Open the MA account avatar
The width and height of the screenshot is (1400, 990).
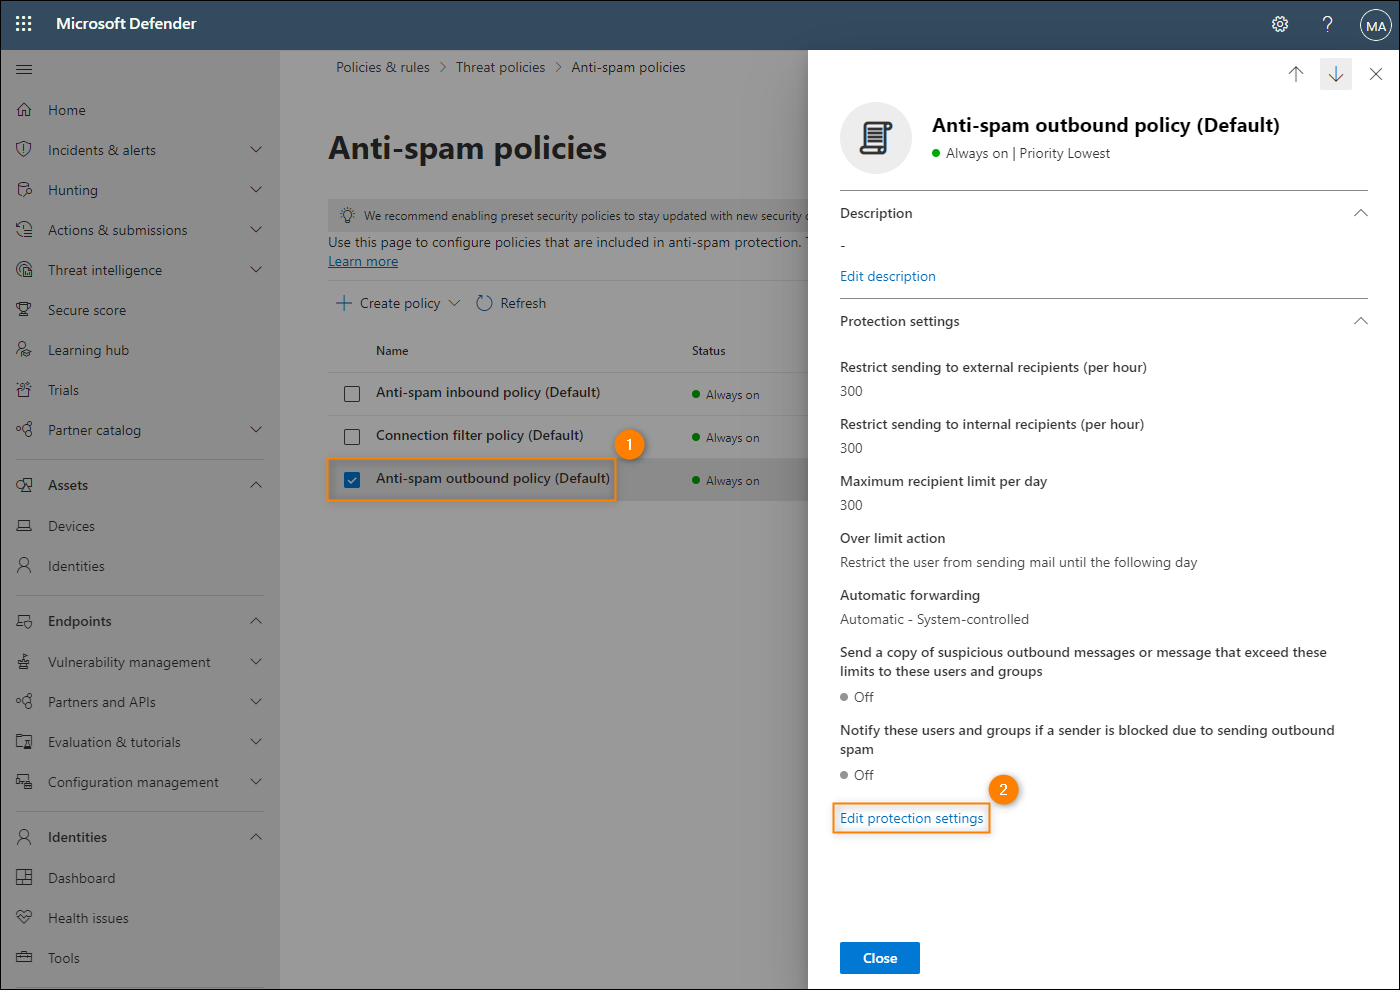[x=1376, y=25]
